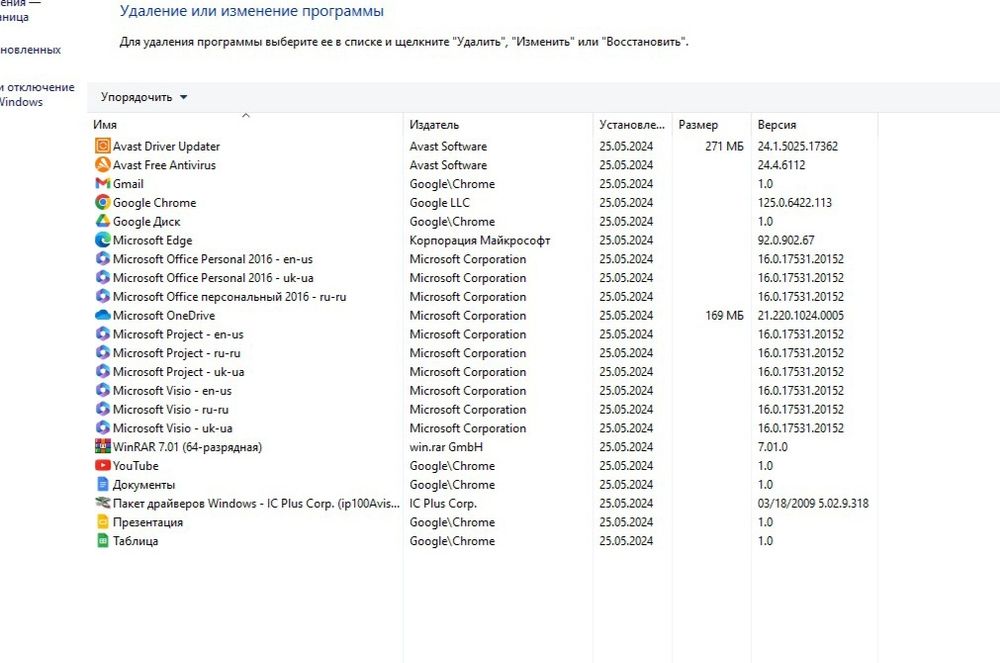Click the Microsoft Edge icon
1000x663 pixels.
102,240
